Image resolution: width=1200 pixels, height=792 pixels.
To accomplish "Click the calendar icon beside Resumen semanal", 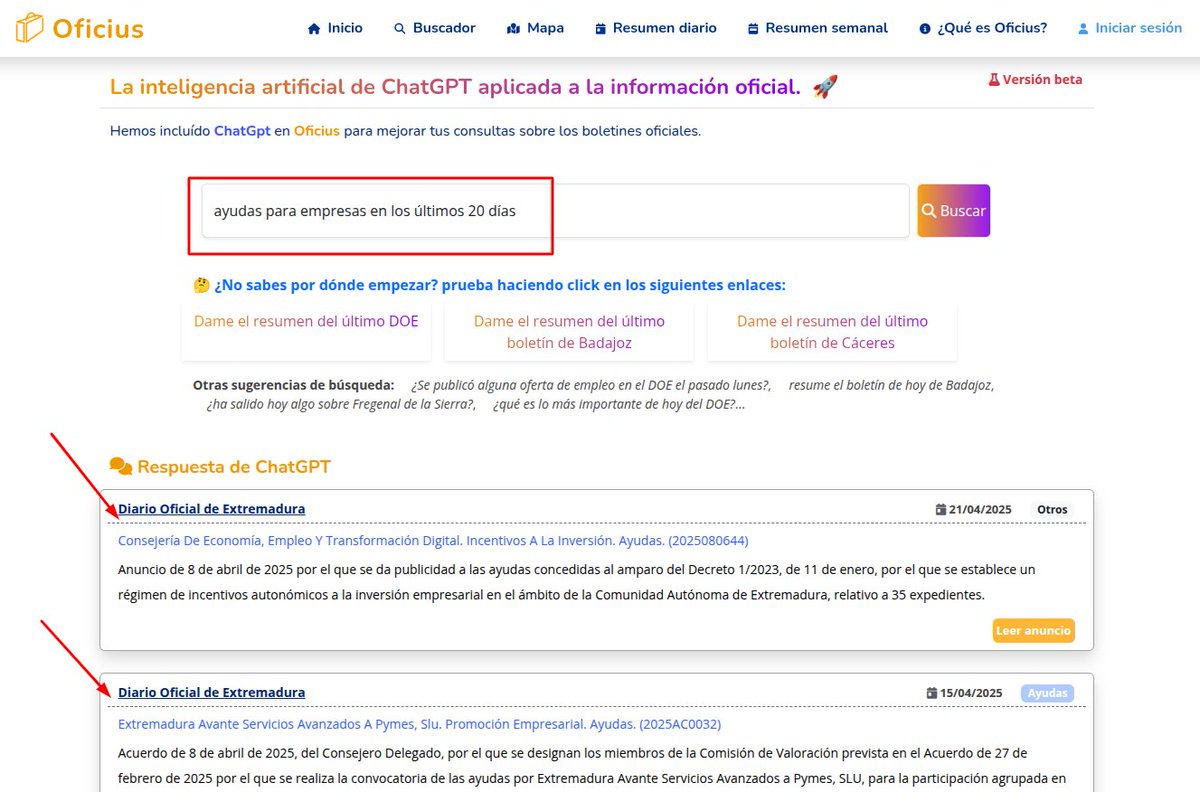I will pos(753,29).
